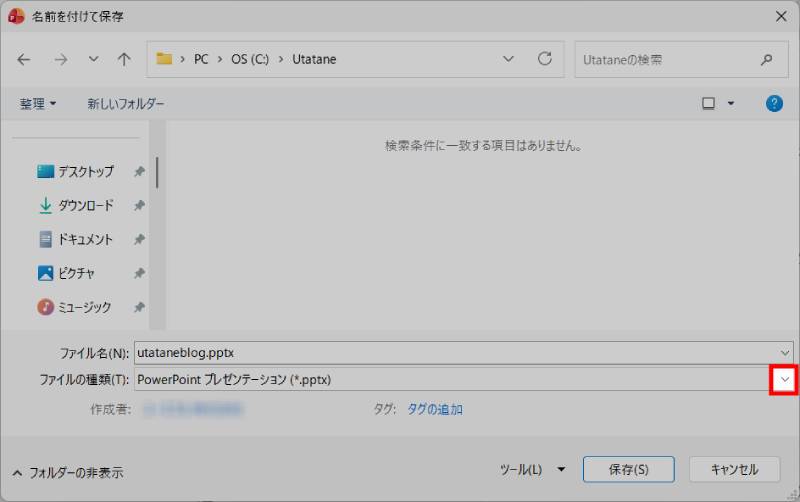
Task: Select OS (C:) in the address path
Action: (x=250, y=59)
